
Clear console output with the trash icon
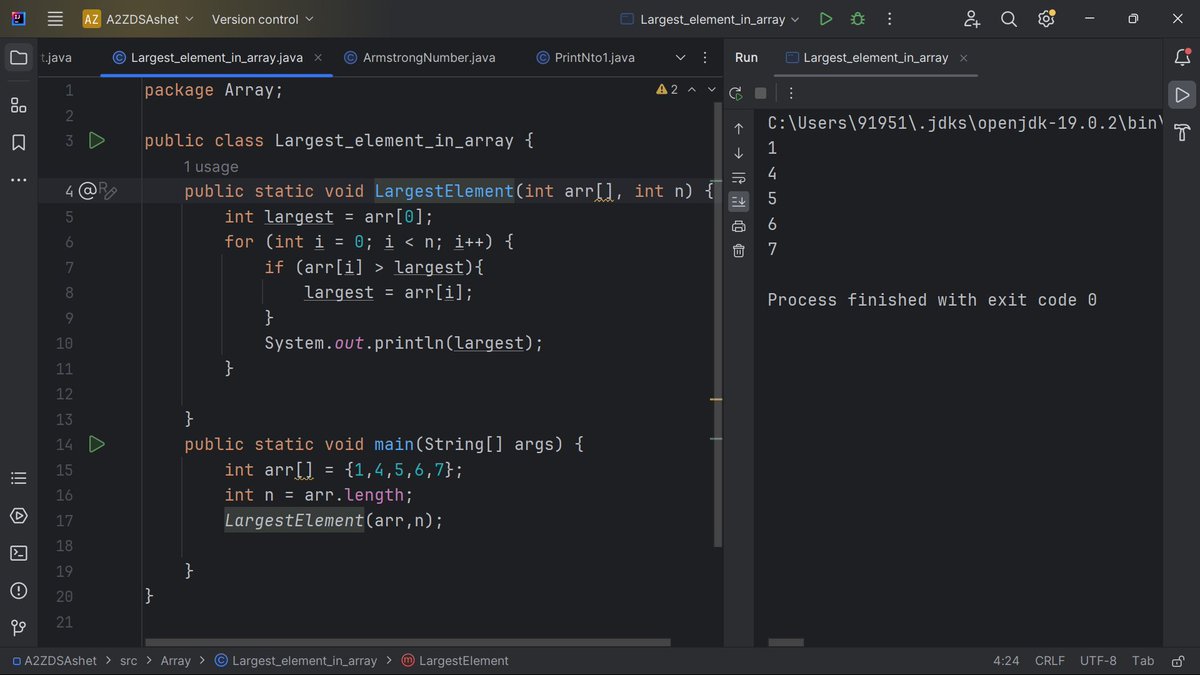738,250
